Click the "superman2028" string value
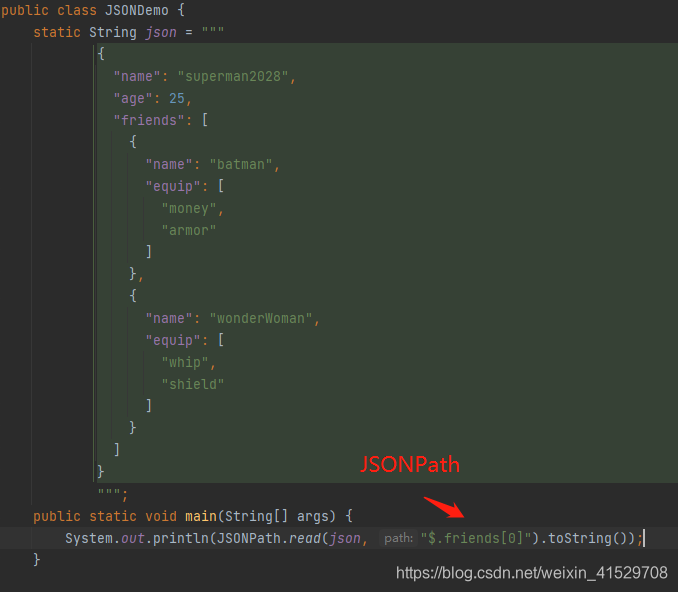Image resolution: width=678 pixels, height=592 pixels. [x=233, y=77]
